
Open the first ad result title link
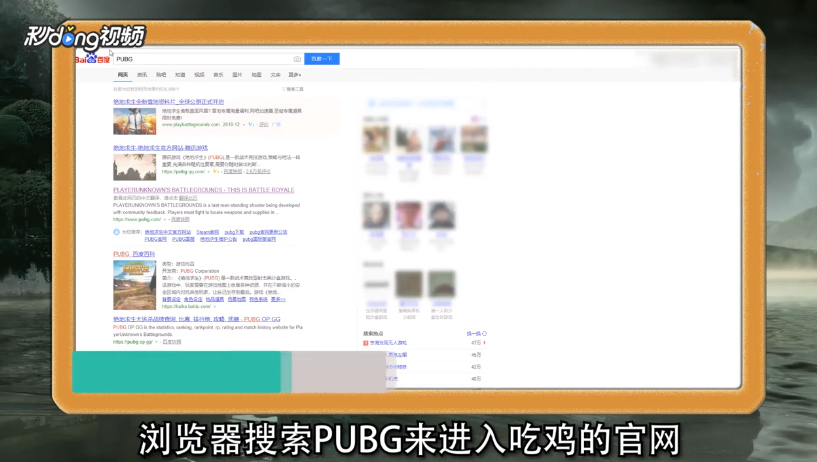(x=168, y=102)
